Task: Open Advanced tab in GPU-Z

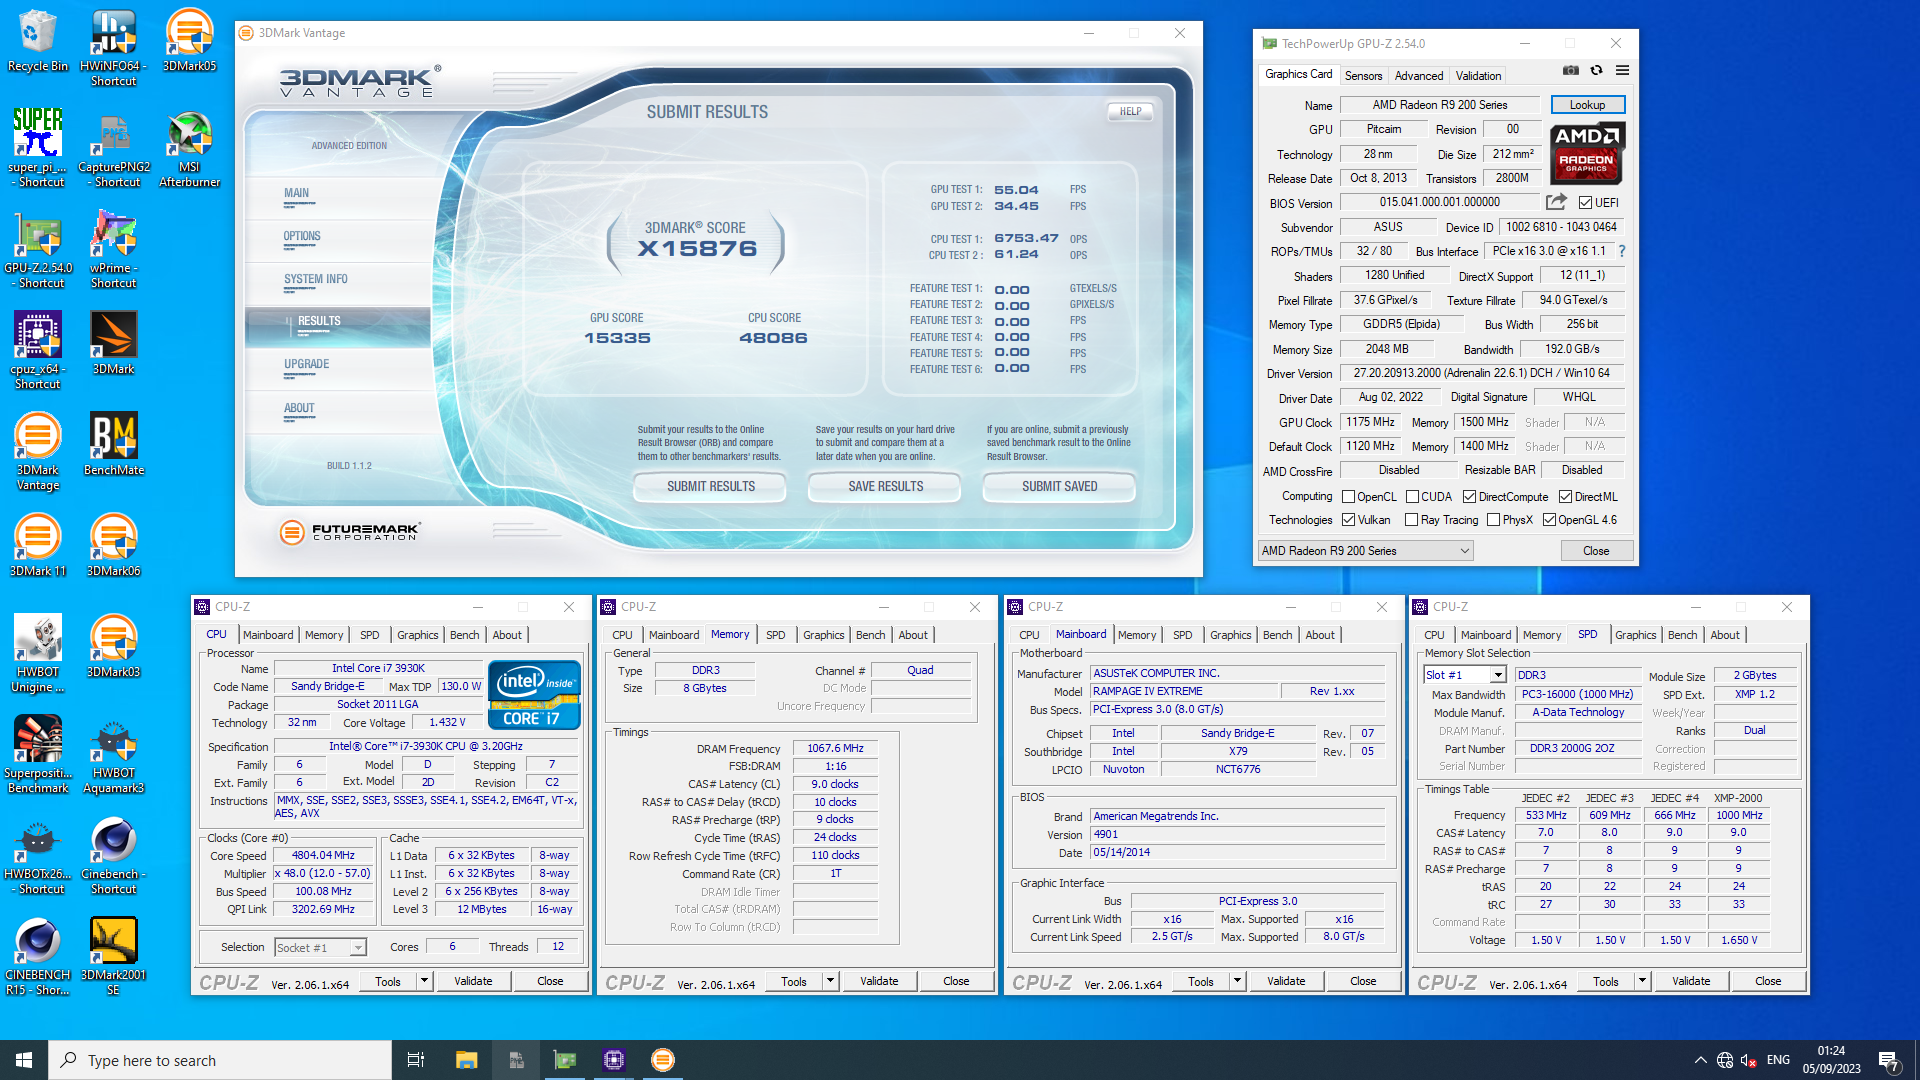Action: point(1419,76)
